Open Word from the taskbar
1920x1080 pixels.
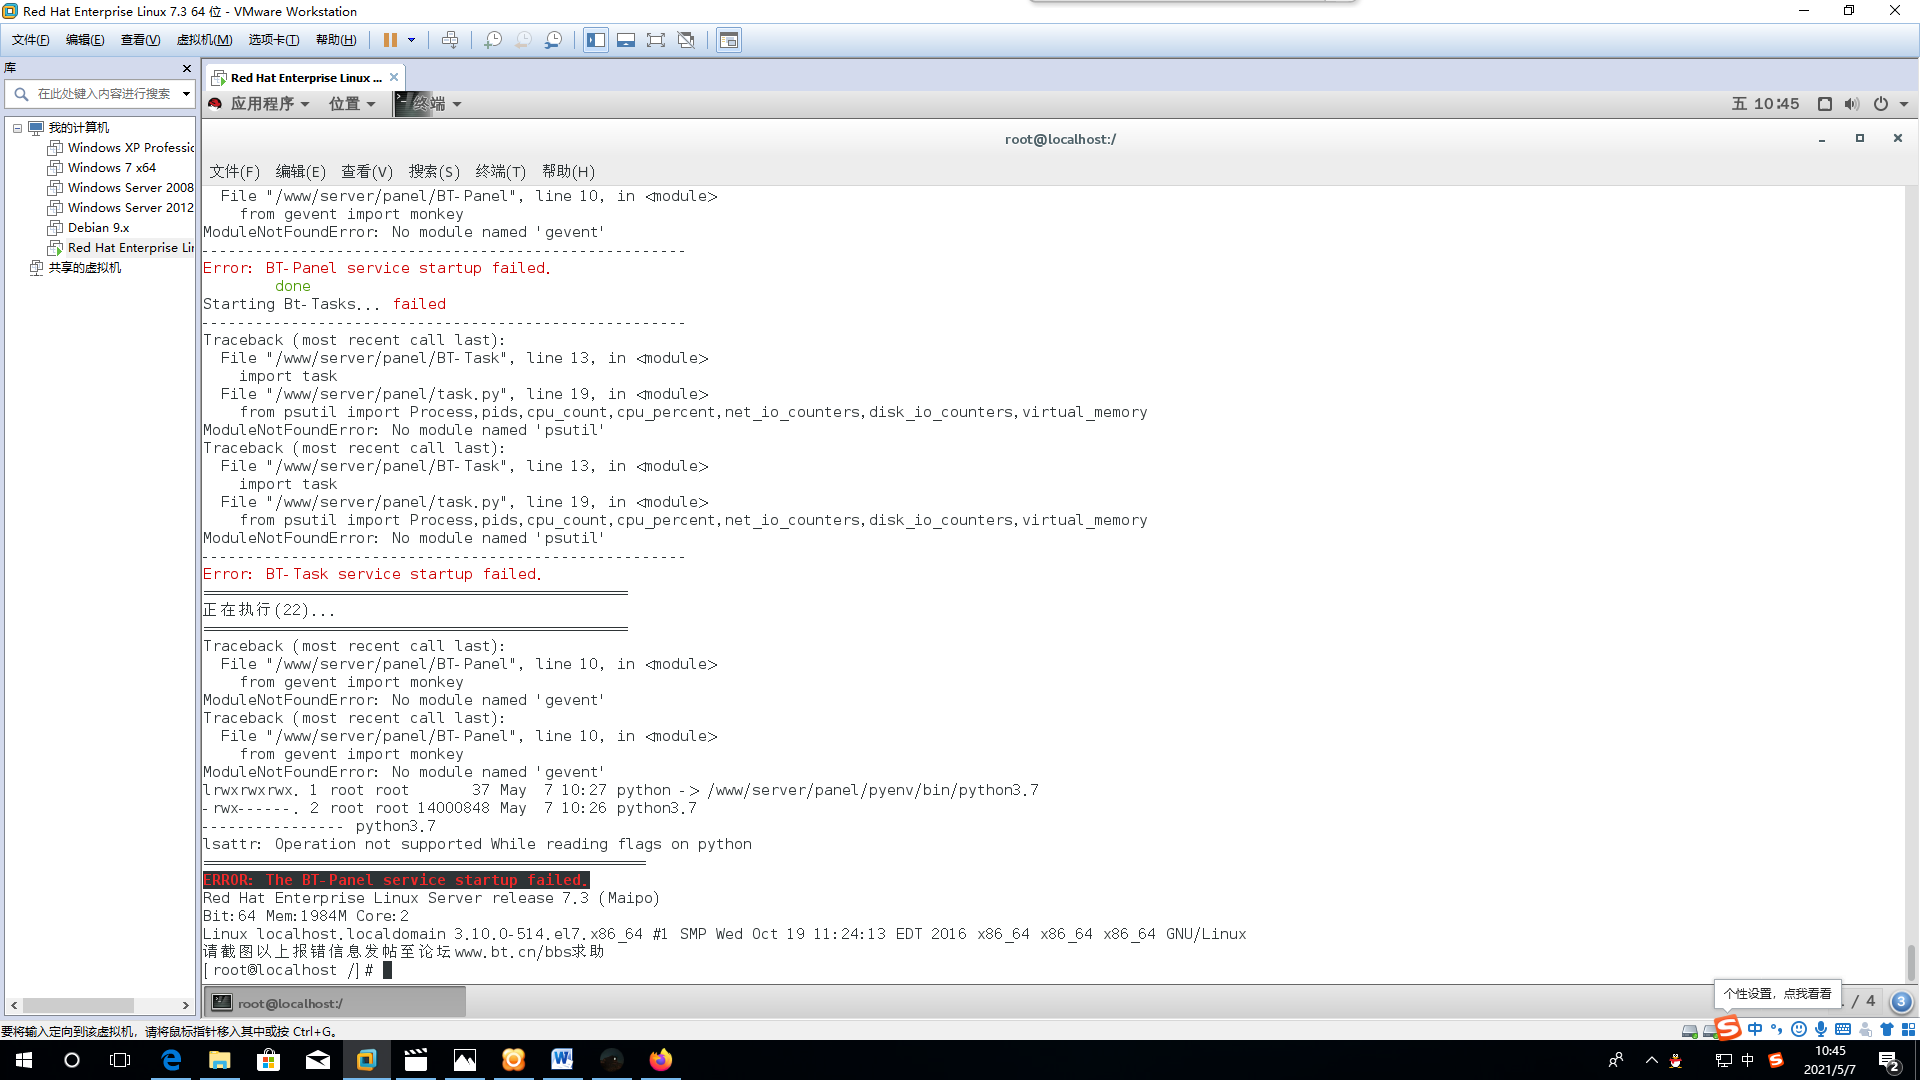(562, 1060)
